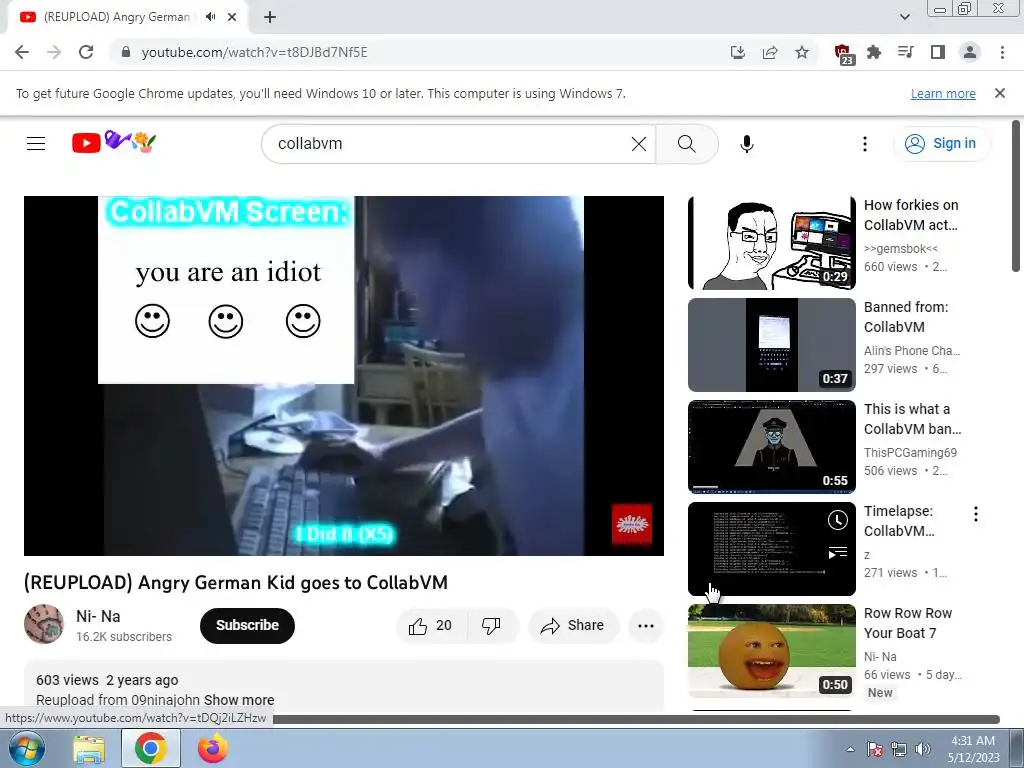Open Chrome profile avatar
This screenshot has height=768, width=1024.
[x=970, y=52]
